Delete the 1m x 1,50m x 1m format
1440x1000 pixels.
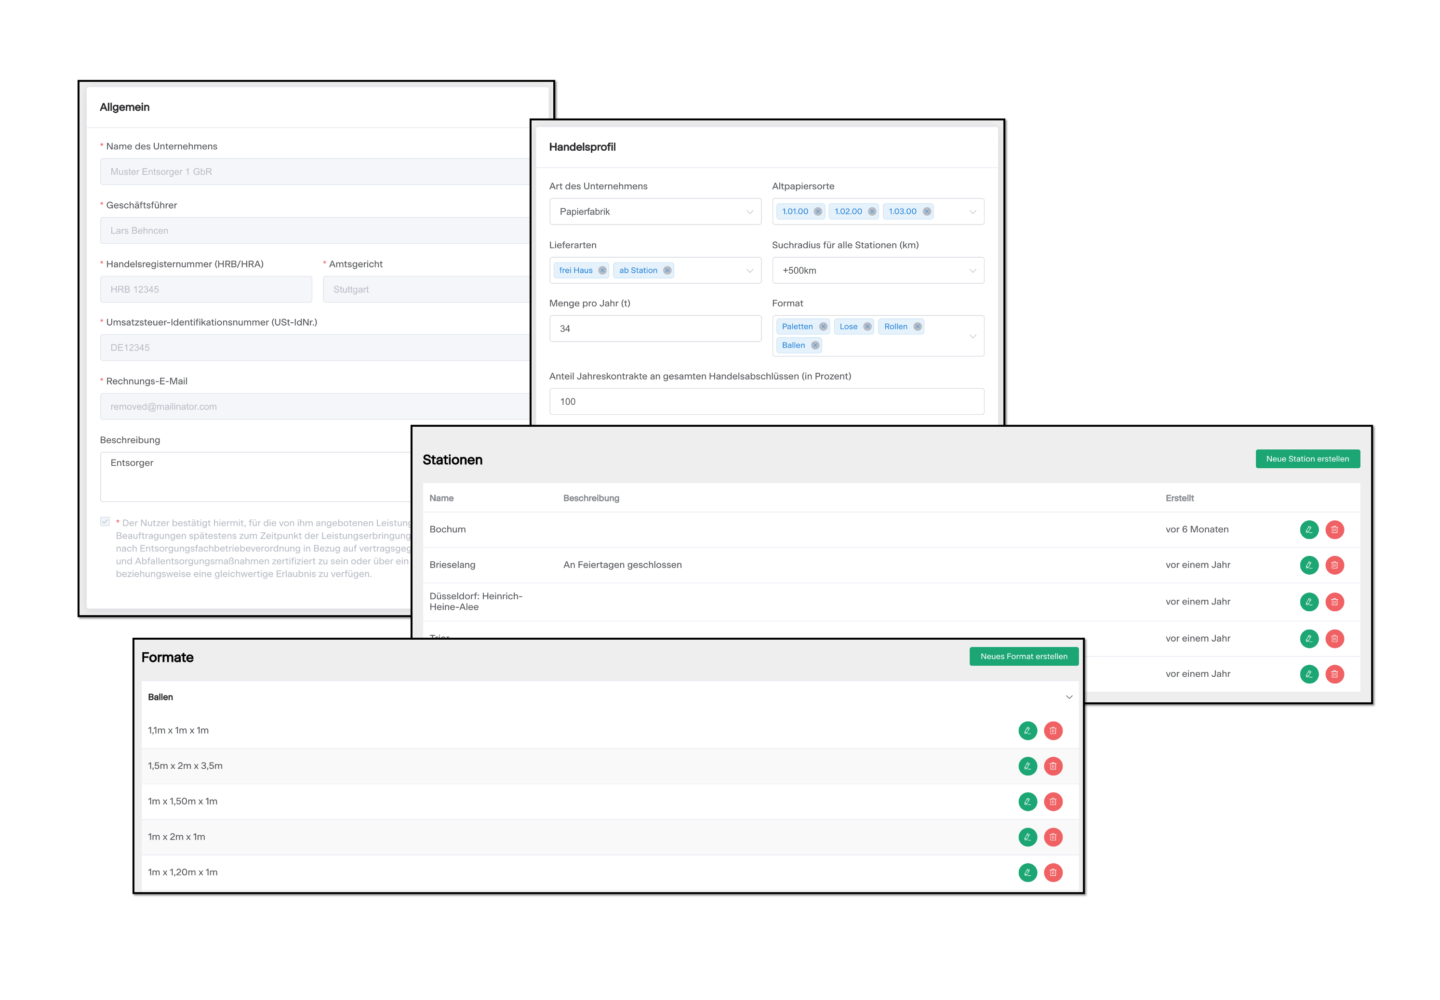[x=1053, y=802]
